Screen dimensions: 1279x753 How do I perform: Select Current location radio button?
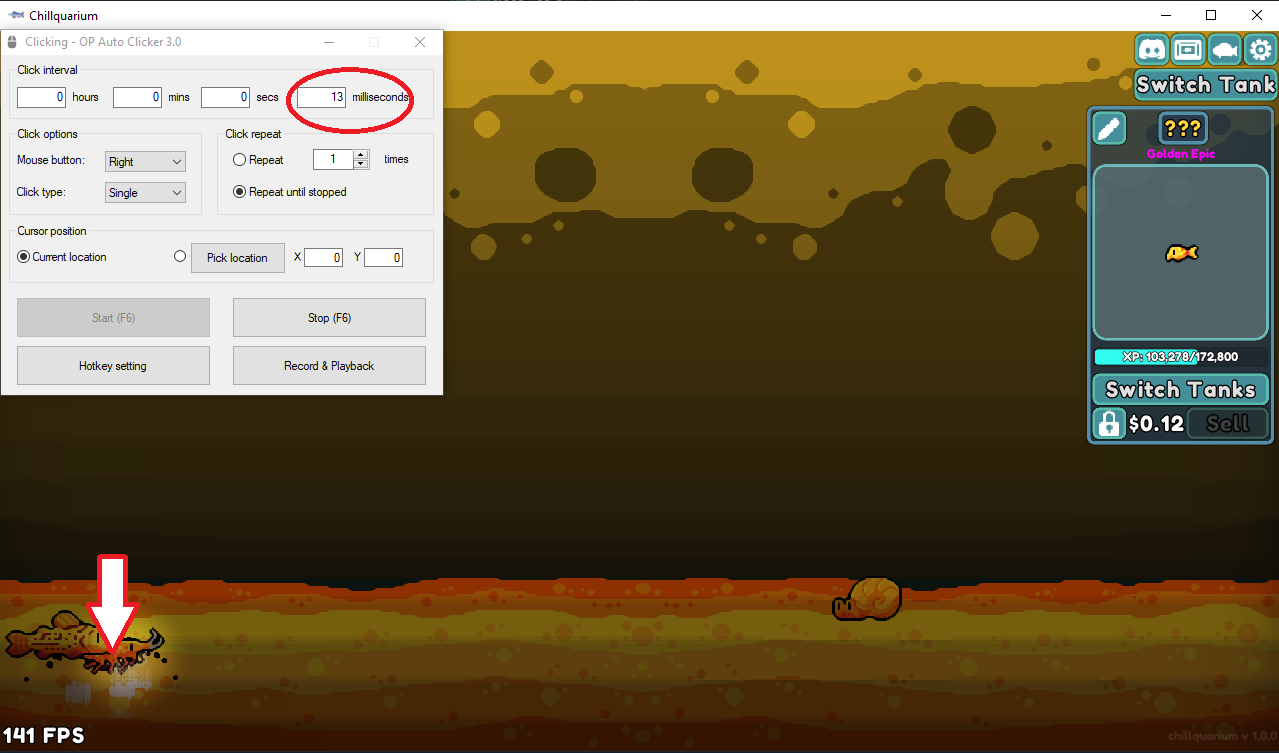24,256
